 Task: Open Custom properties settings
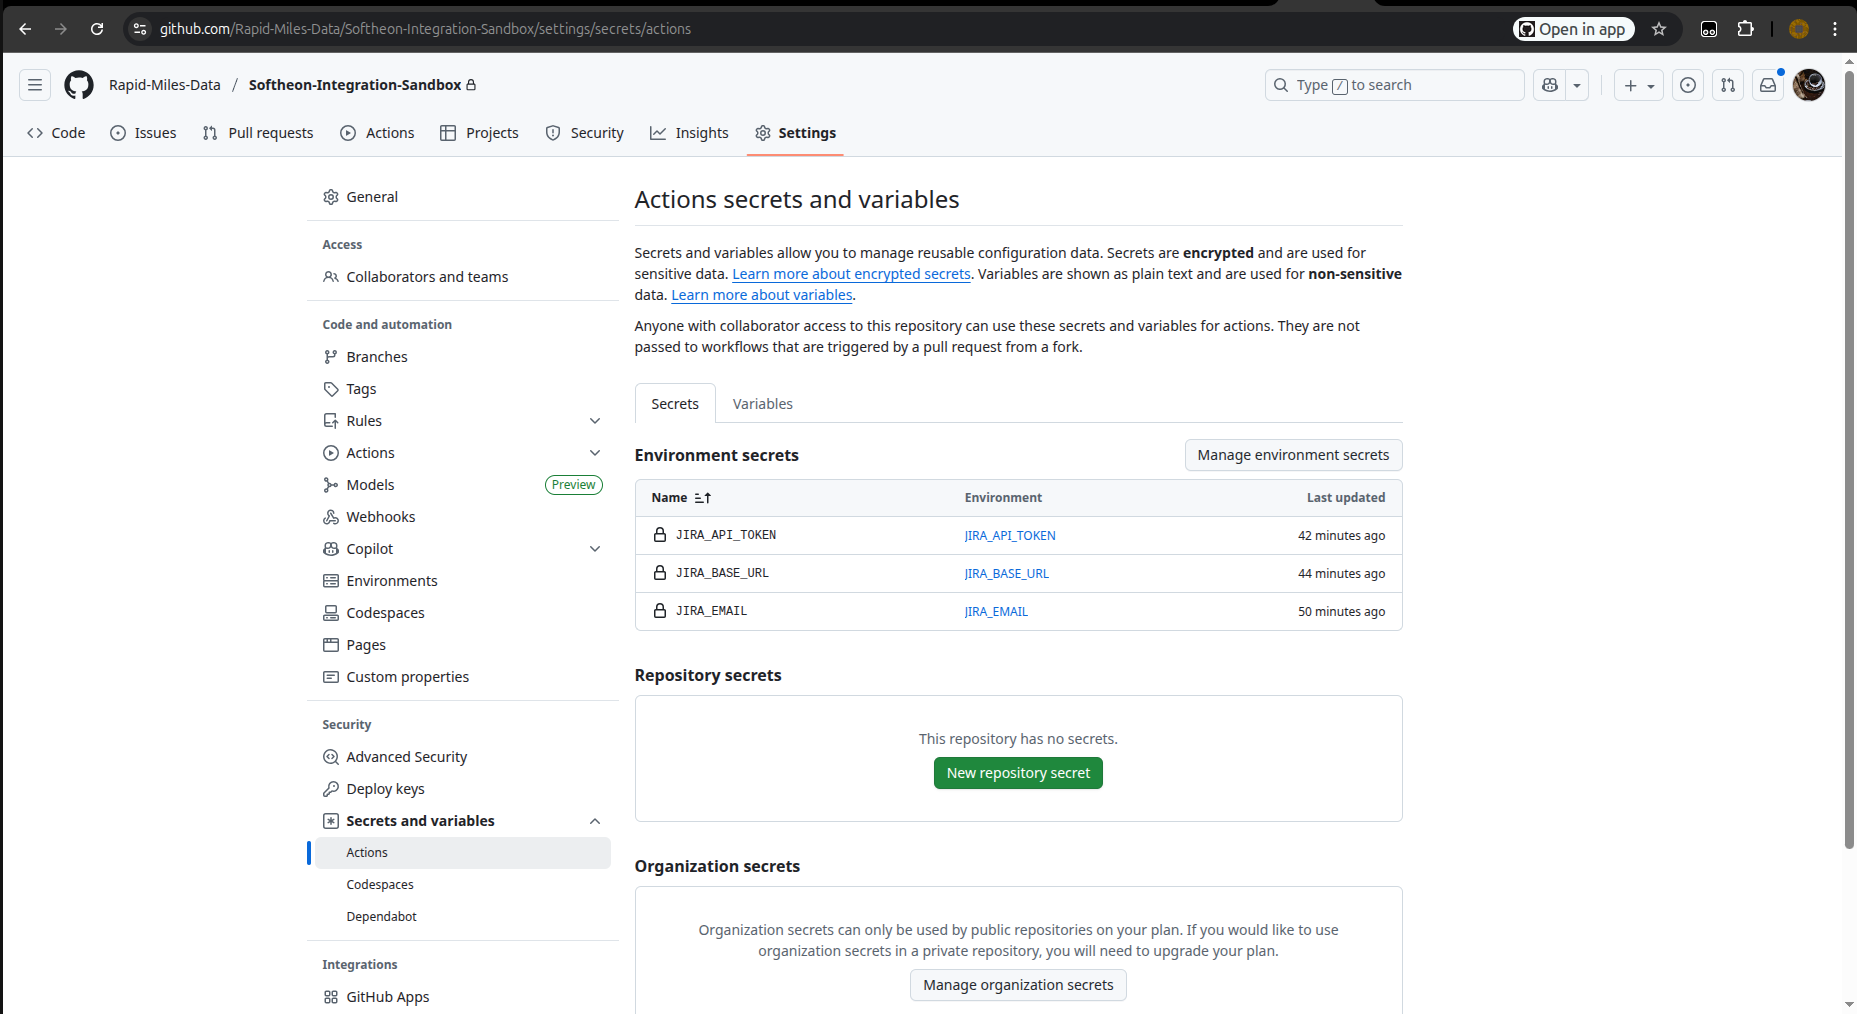tap(463, 677)
